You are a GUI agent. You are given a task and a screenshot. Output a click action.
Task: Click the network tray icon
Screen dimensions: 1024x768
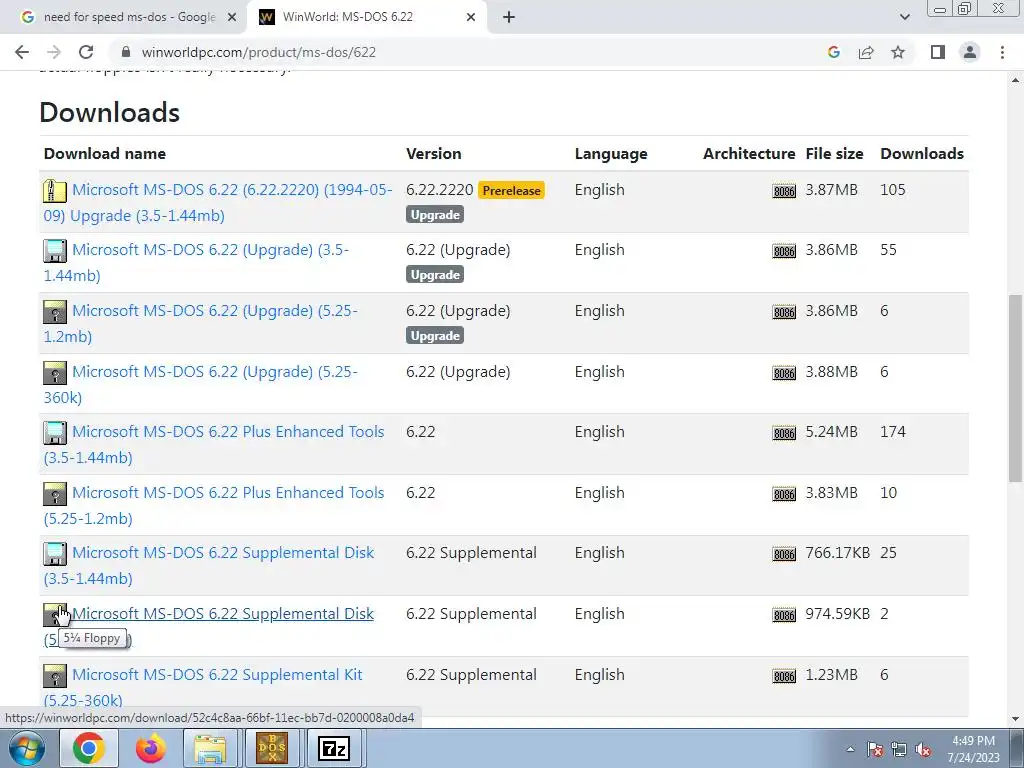click(899, 750)
